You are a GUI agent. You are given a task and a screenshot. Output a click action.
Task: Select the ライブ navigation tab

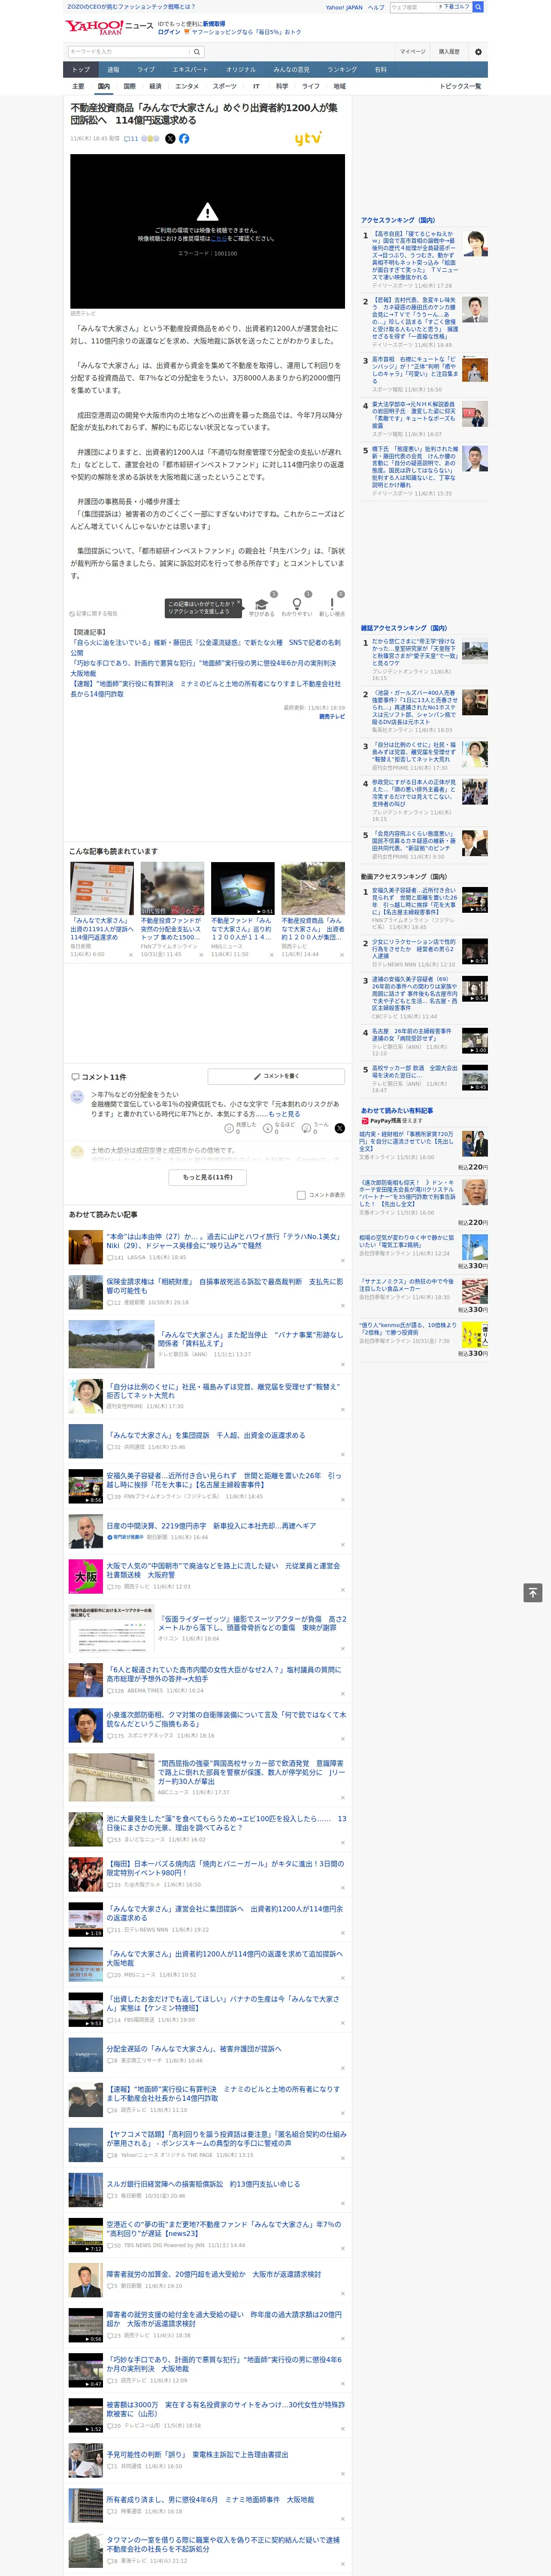pos(146,70)
